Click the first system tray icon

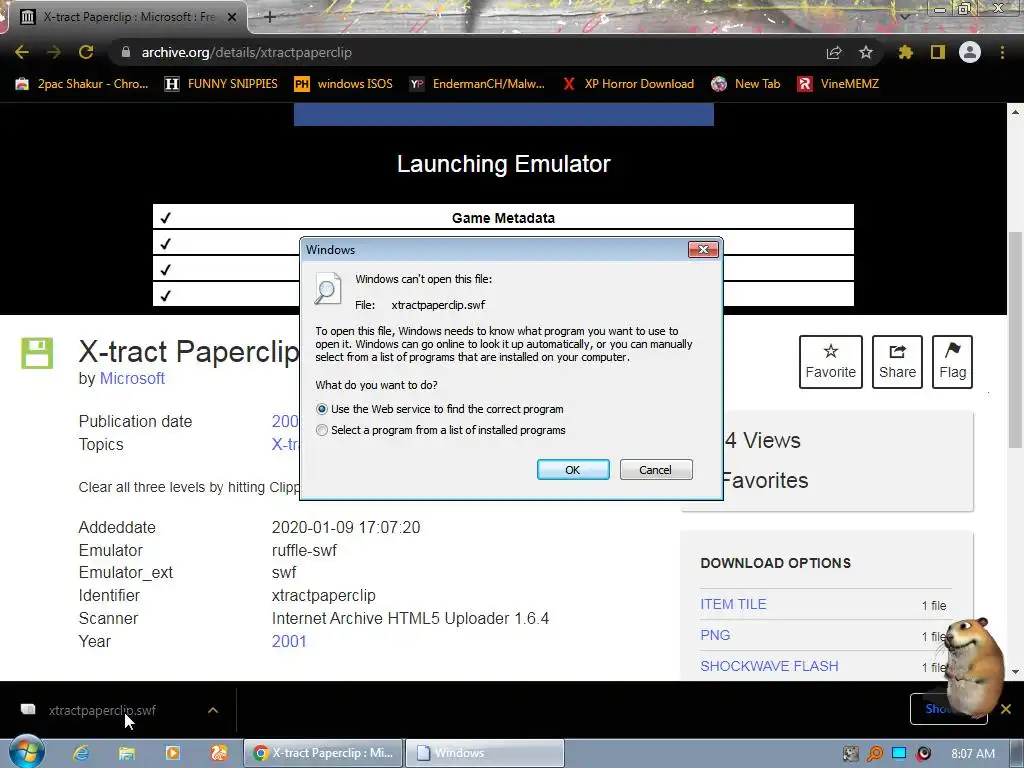[850, 754]
